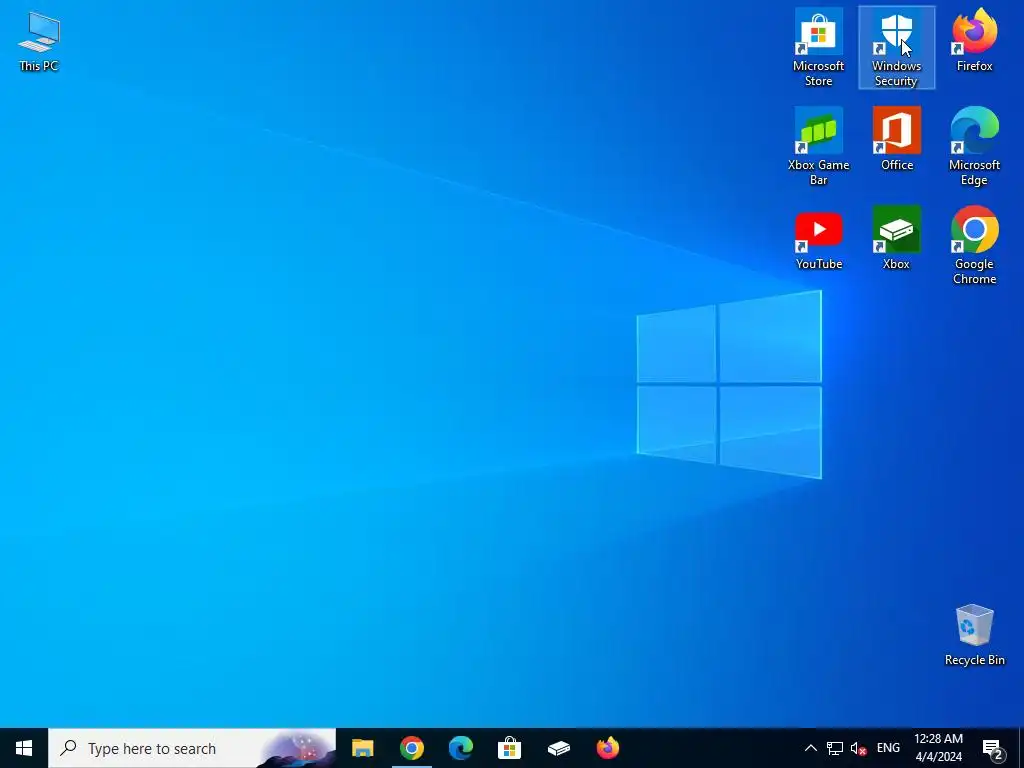The height and width of the screenshot is (768, 1024).
Task: Select the Microsoft Store desktop shortcut
Action: click(818, 48)
